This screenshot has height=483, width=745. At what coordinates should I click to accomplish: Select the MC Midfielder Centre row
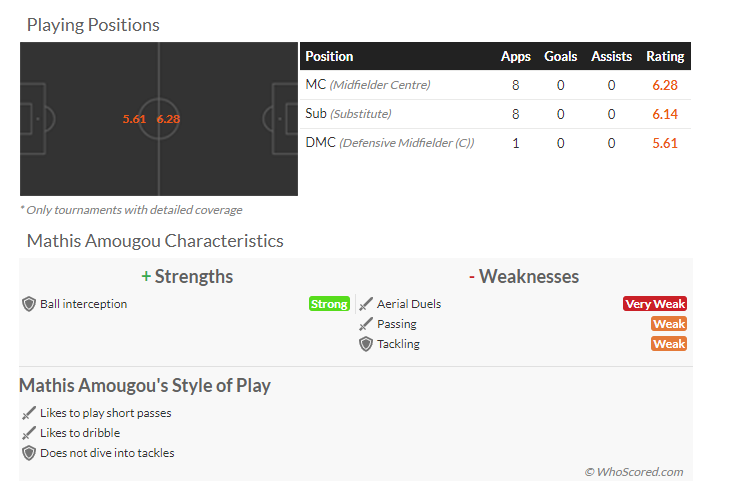[496, 85]
